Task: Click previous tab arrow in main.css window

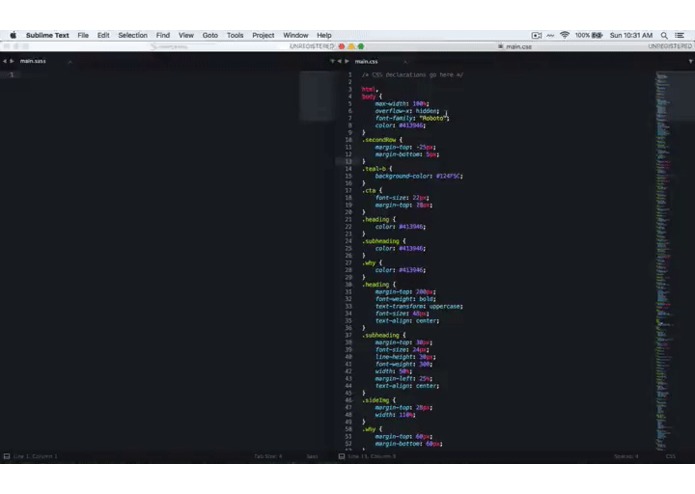Action: 340,61
